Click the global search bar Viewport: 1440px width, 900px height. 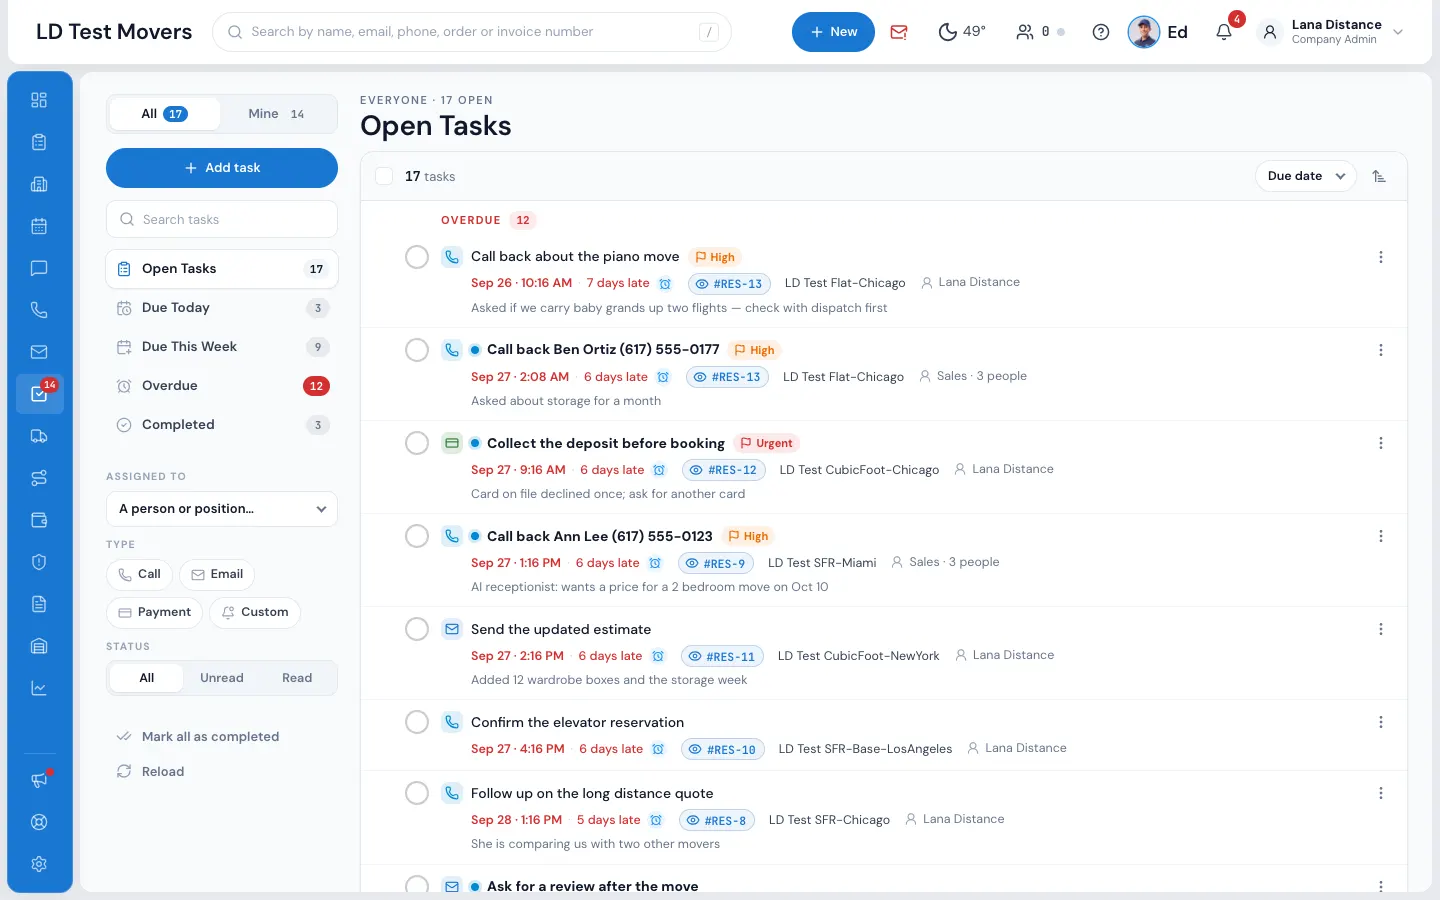472,32
